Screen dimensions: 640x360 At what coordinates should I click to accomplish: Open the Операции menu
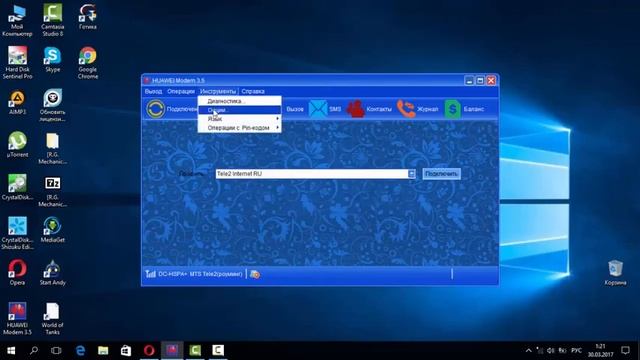point(181,91)
